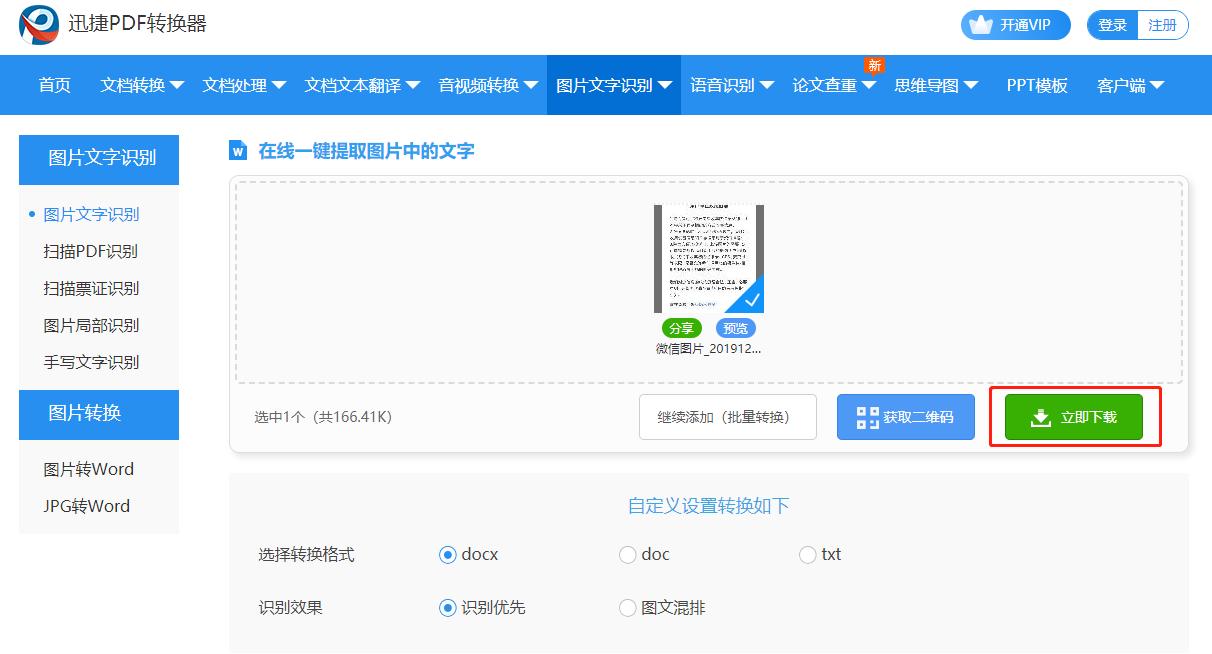Select the txt output format

click(x=806, y=554)
